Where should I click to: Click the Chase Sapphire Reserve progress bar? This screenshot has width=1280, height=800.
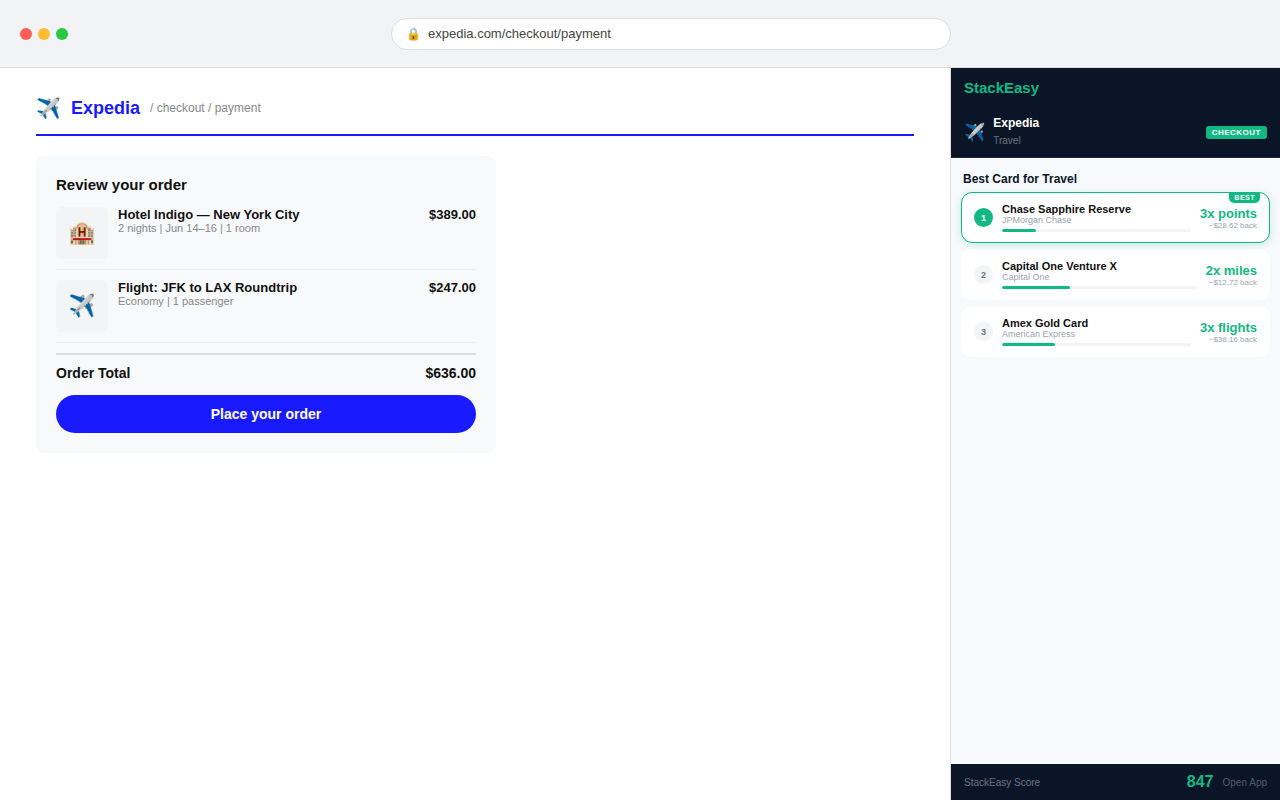coord(1096,231)
